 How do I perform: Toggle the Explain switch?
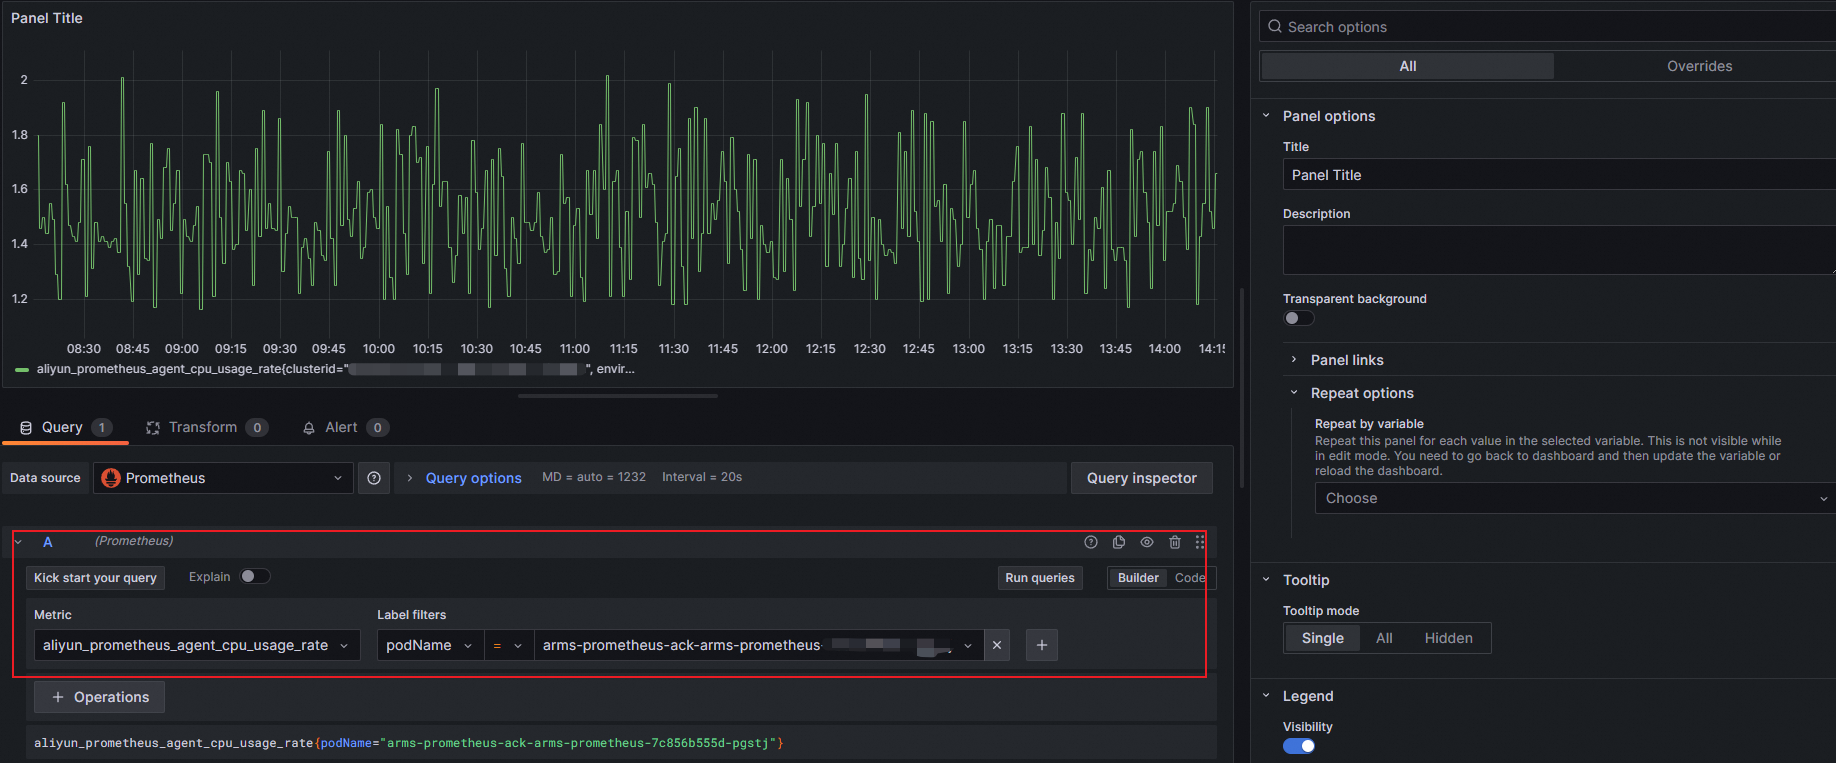(255, 576)
